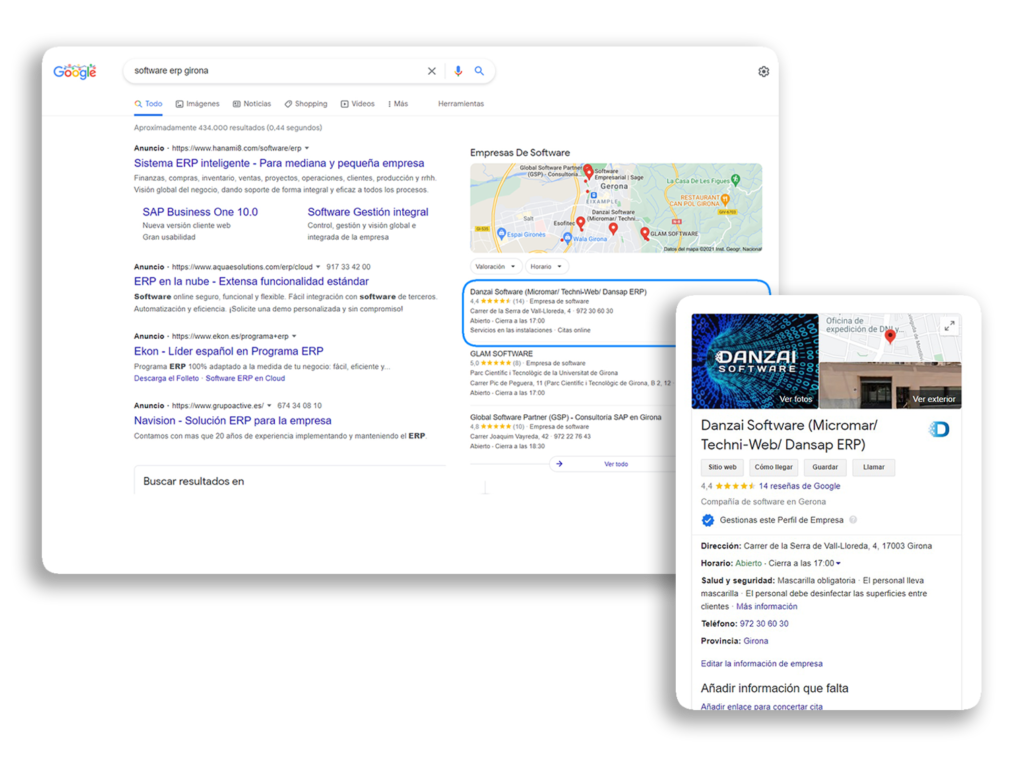Click the verified profile badge icon
The width and height of the screenshot is (1024, 768).
pos(708,520)
